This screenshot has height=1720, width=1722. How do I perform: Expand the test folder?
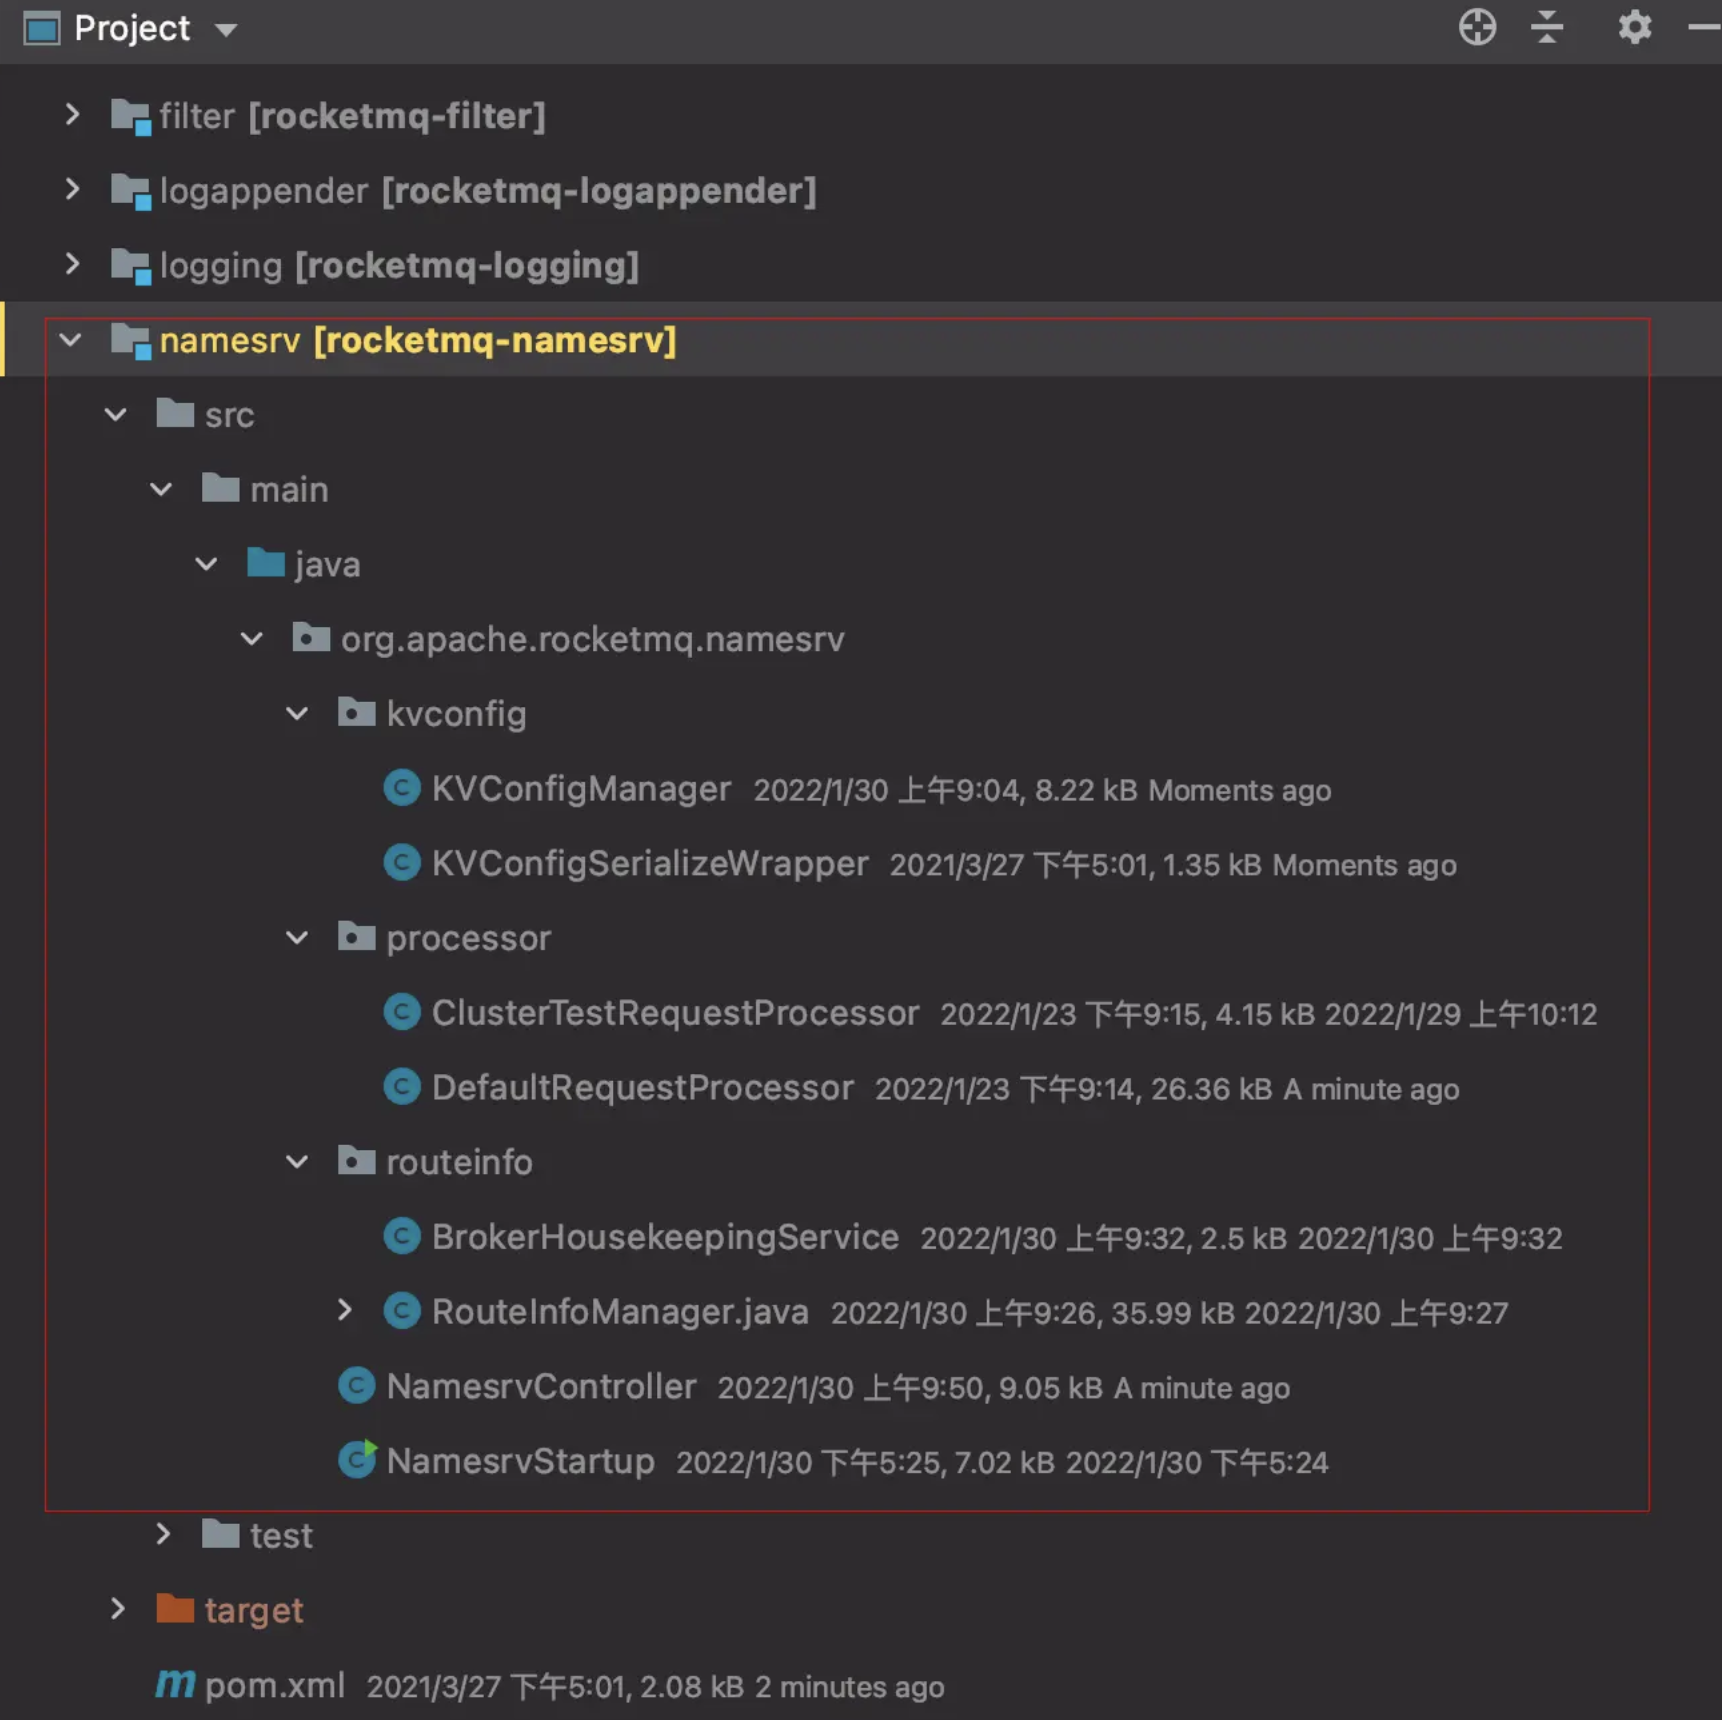coord(163,1534)
